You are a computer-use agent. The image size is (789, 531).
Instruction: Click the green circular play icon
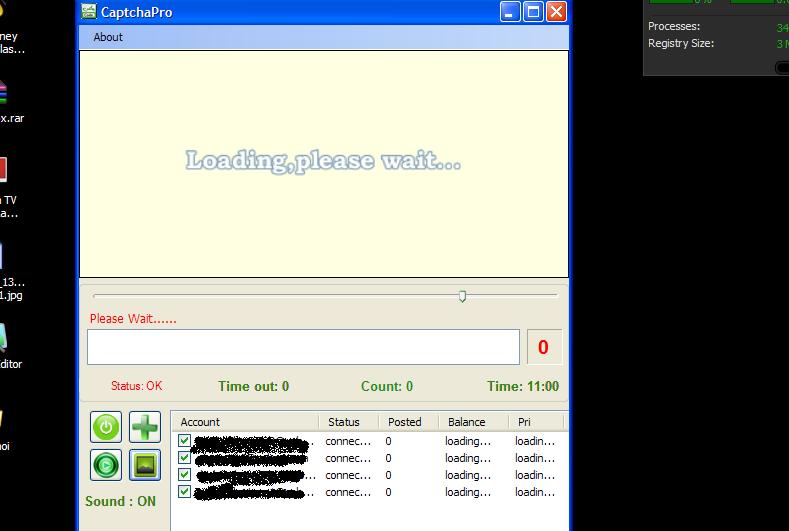(106, 465)
